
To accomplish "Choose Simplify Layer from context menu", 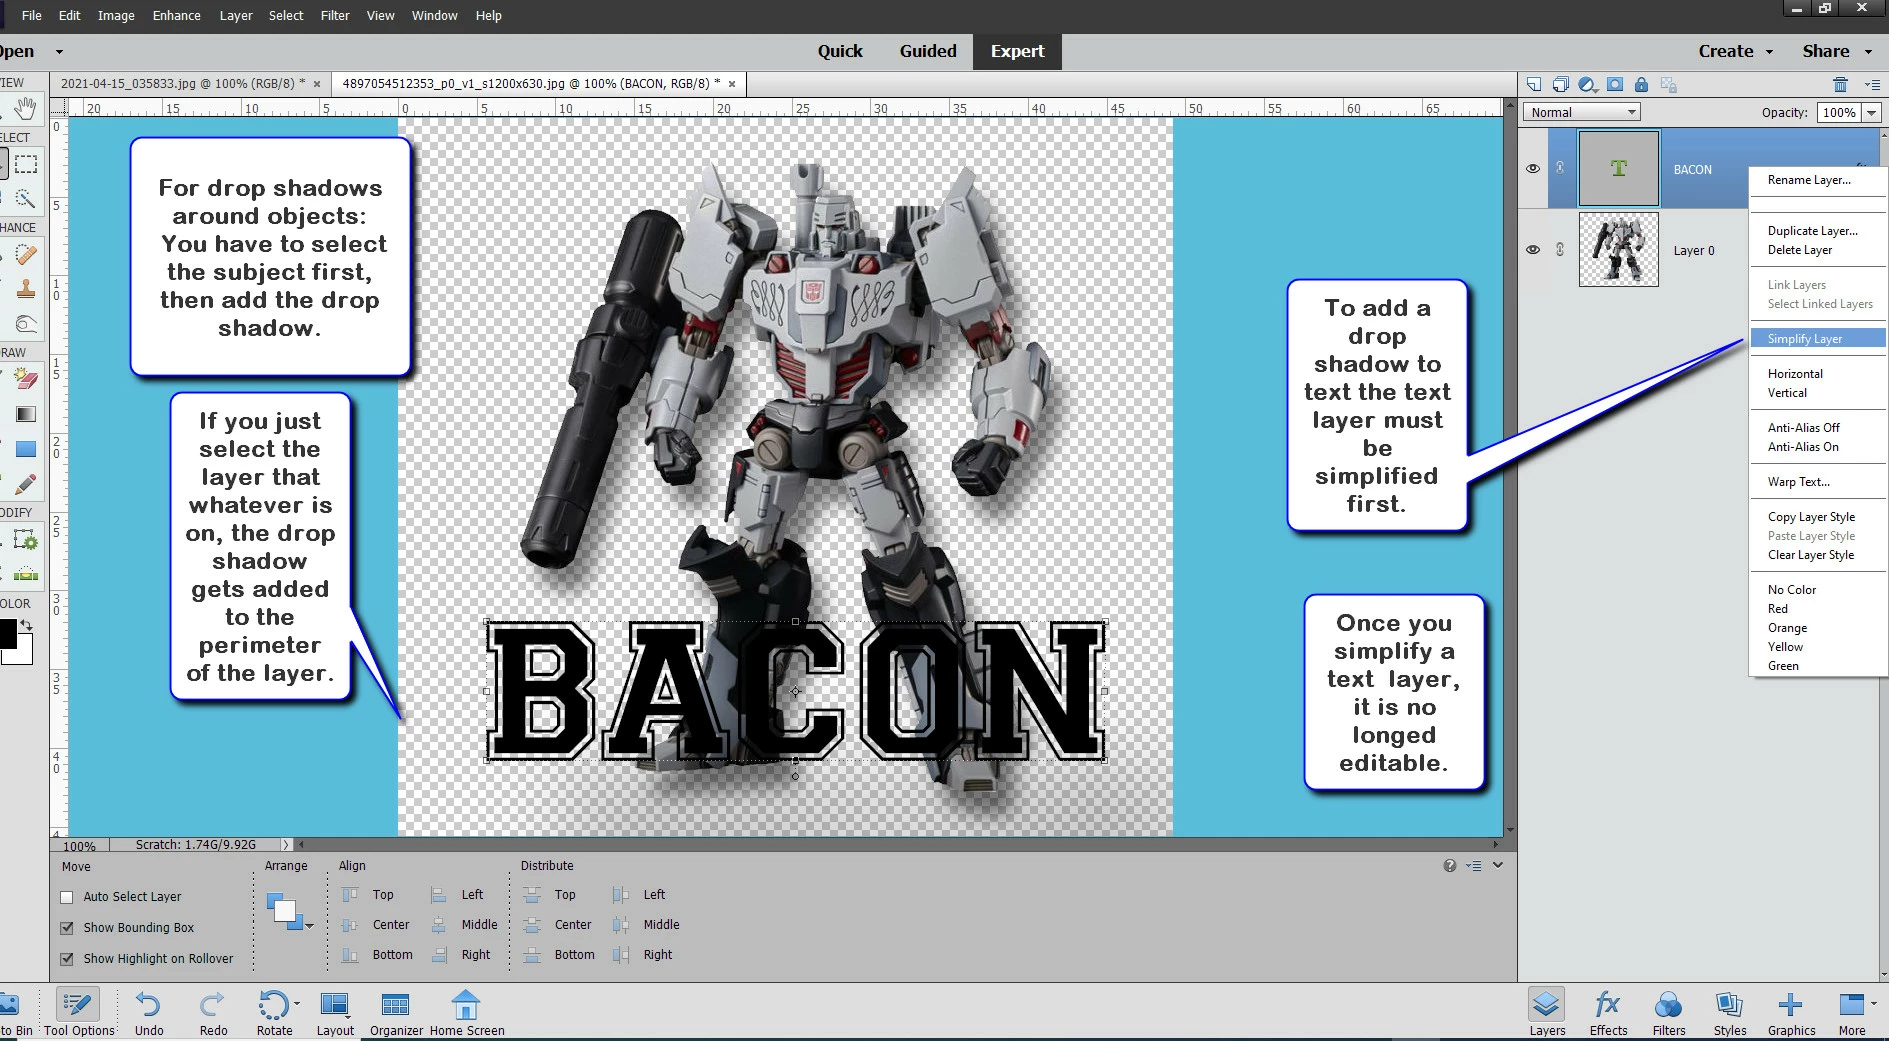I will pyautogui.click(x=1818, y=339).
